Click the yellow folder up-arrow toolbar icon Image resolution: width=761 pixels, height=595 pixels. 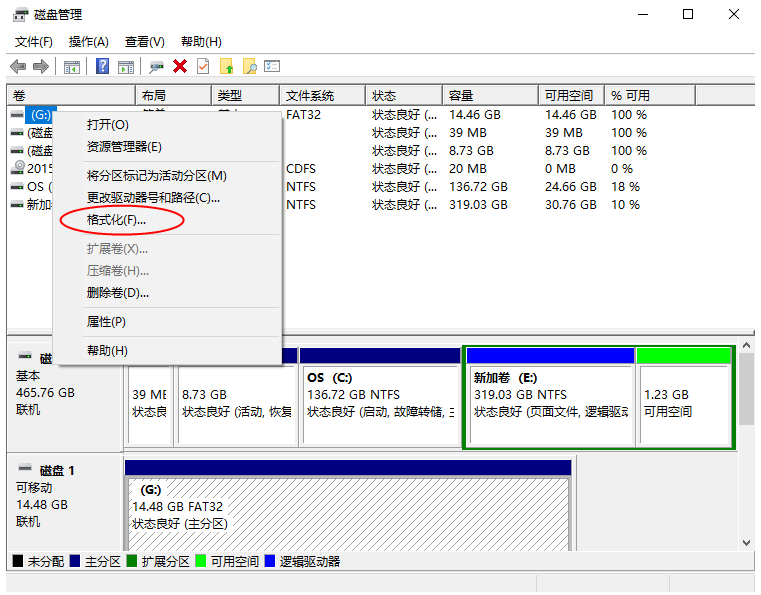227,67
